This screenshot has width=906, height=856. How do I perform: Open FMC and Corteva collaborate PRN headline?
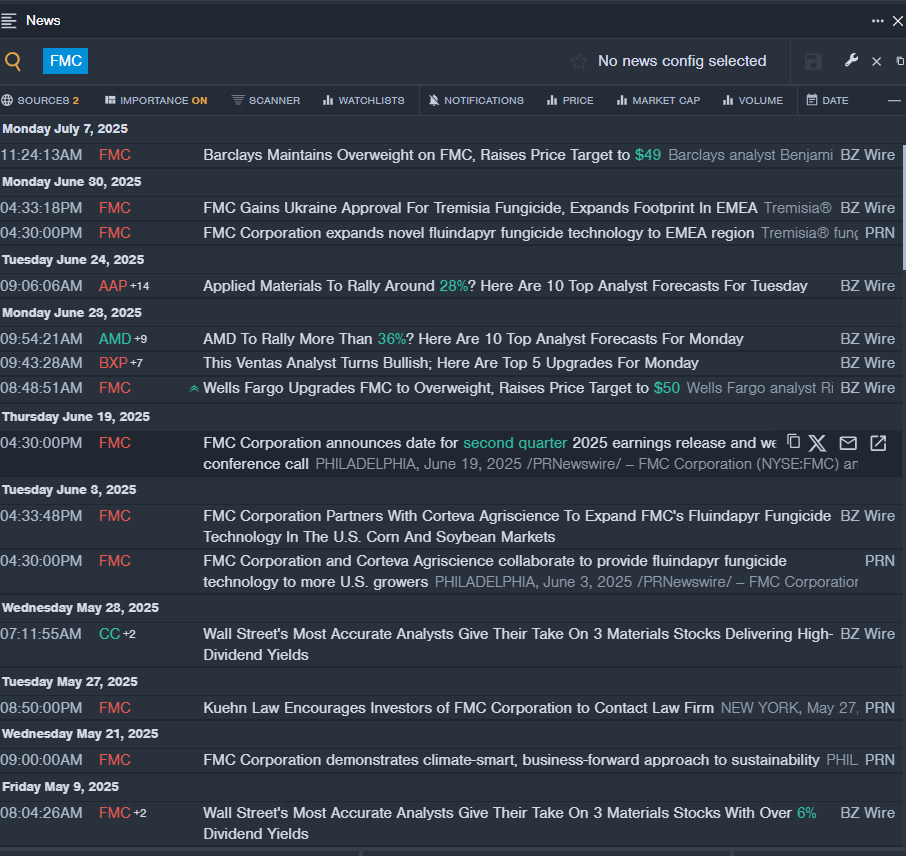point(495,571)
